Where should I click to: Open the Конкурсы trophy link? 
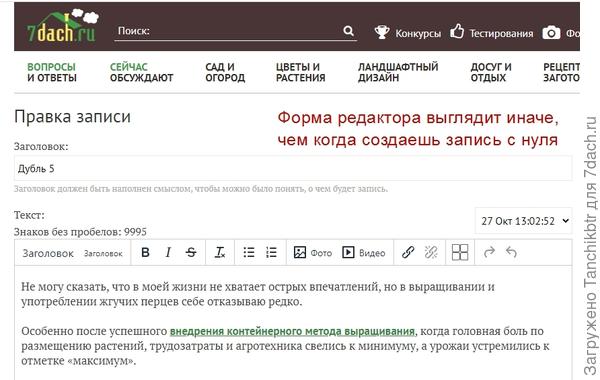click(408, 33)
